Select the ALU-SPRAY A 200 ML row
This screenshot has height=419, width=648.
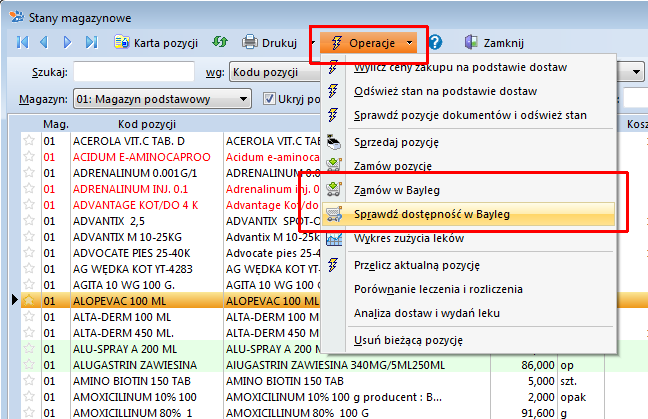pos(125,349)
